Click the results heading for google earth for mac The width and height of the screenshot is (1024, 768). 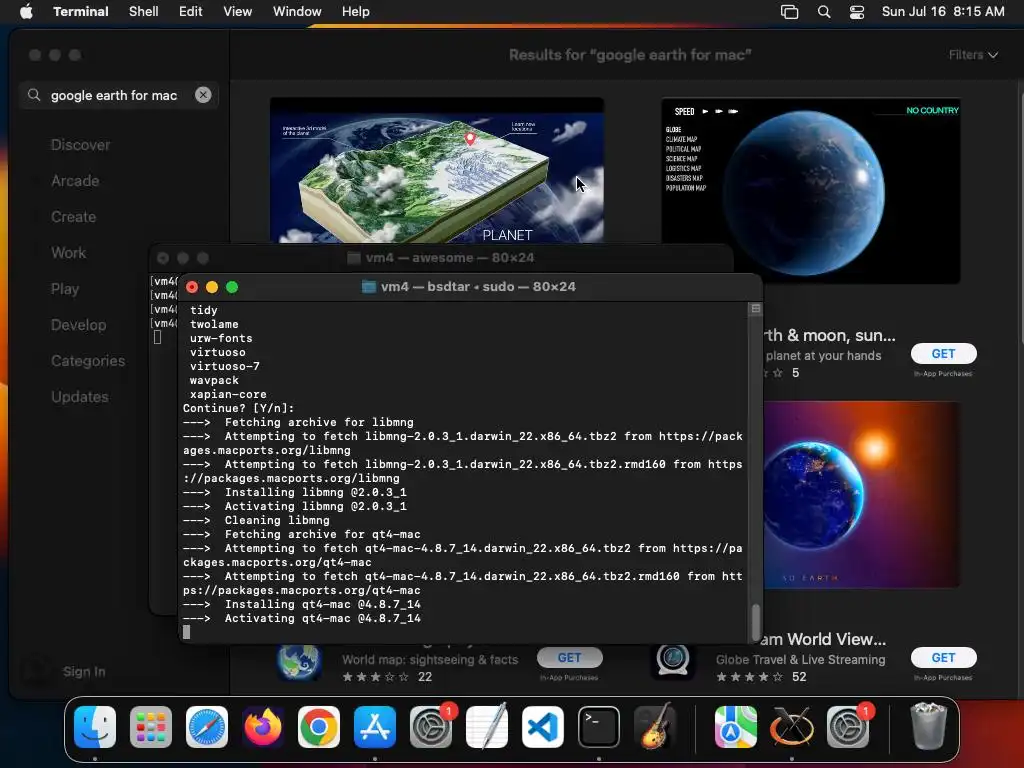(x=630, y=55)
